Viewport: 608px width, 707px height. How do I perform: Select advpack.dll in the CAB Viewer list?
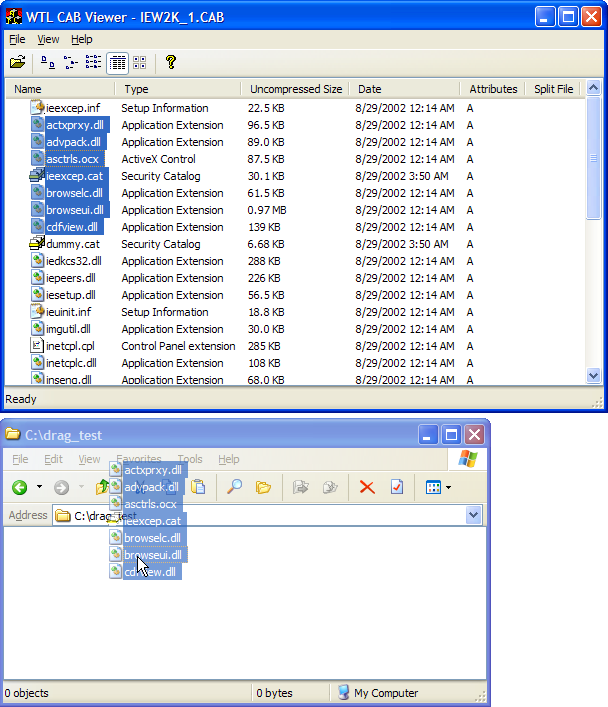click(74, 142)
